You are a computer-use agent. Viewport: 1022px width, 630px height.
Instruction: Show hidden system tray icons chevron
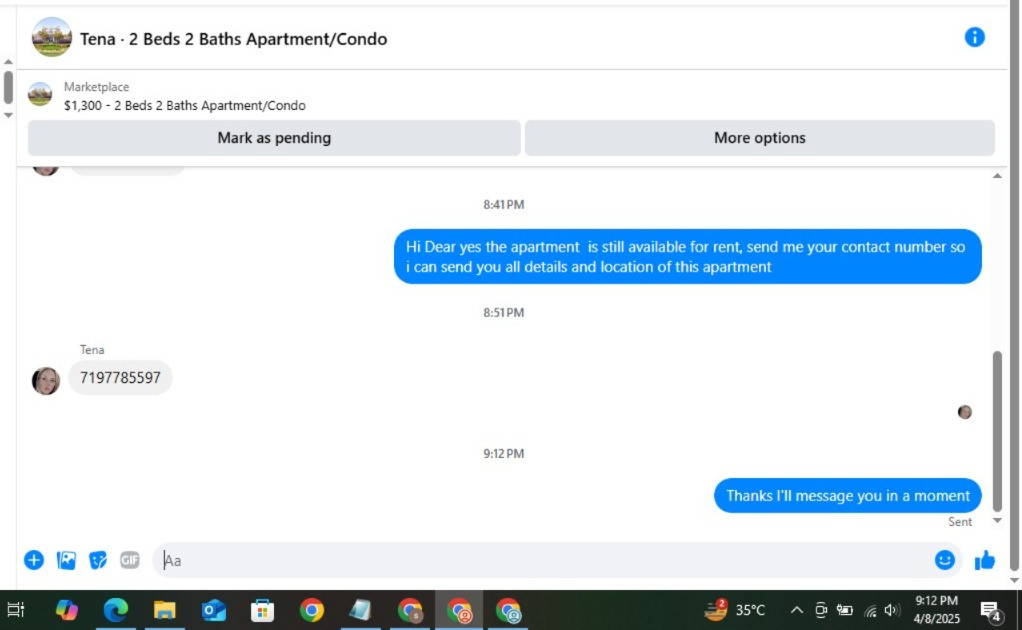tap(796, 610)
